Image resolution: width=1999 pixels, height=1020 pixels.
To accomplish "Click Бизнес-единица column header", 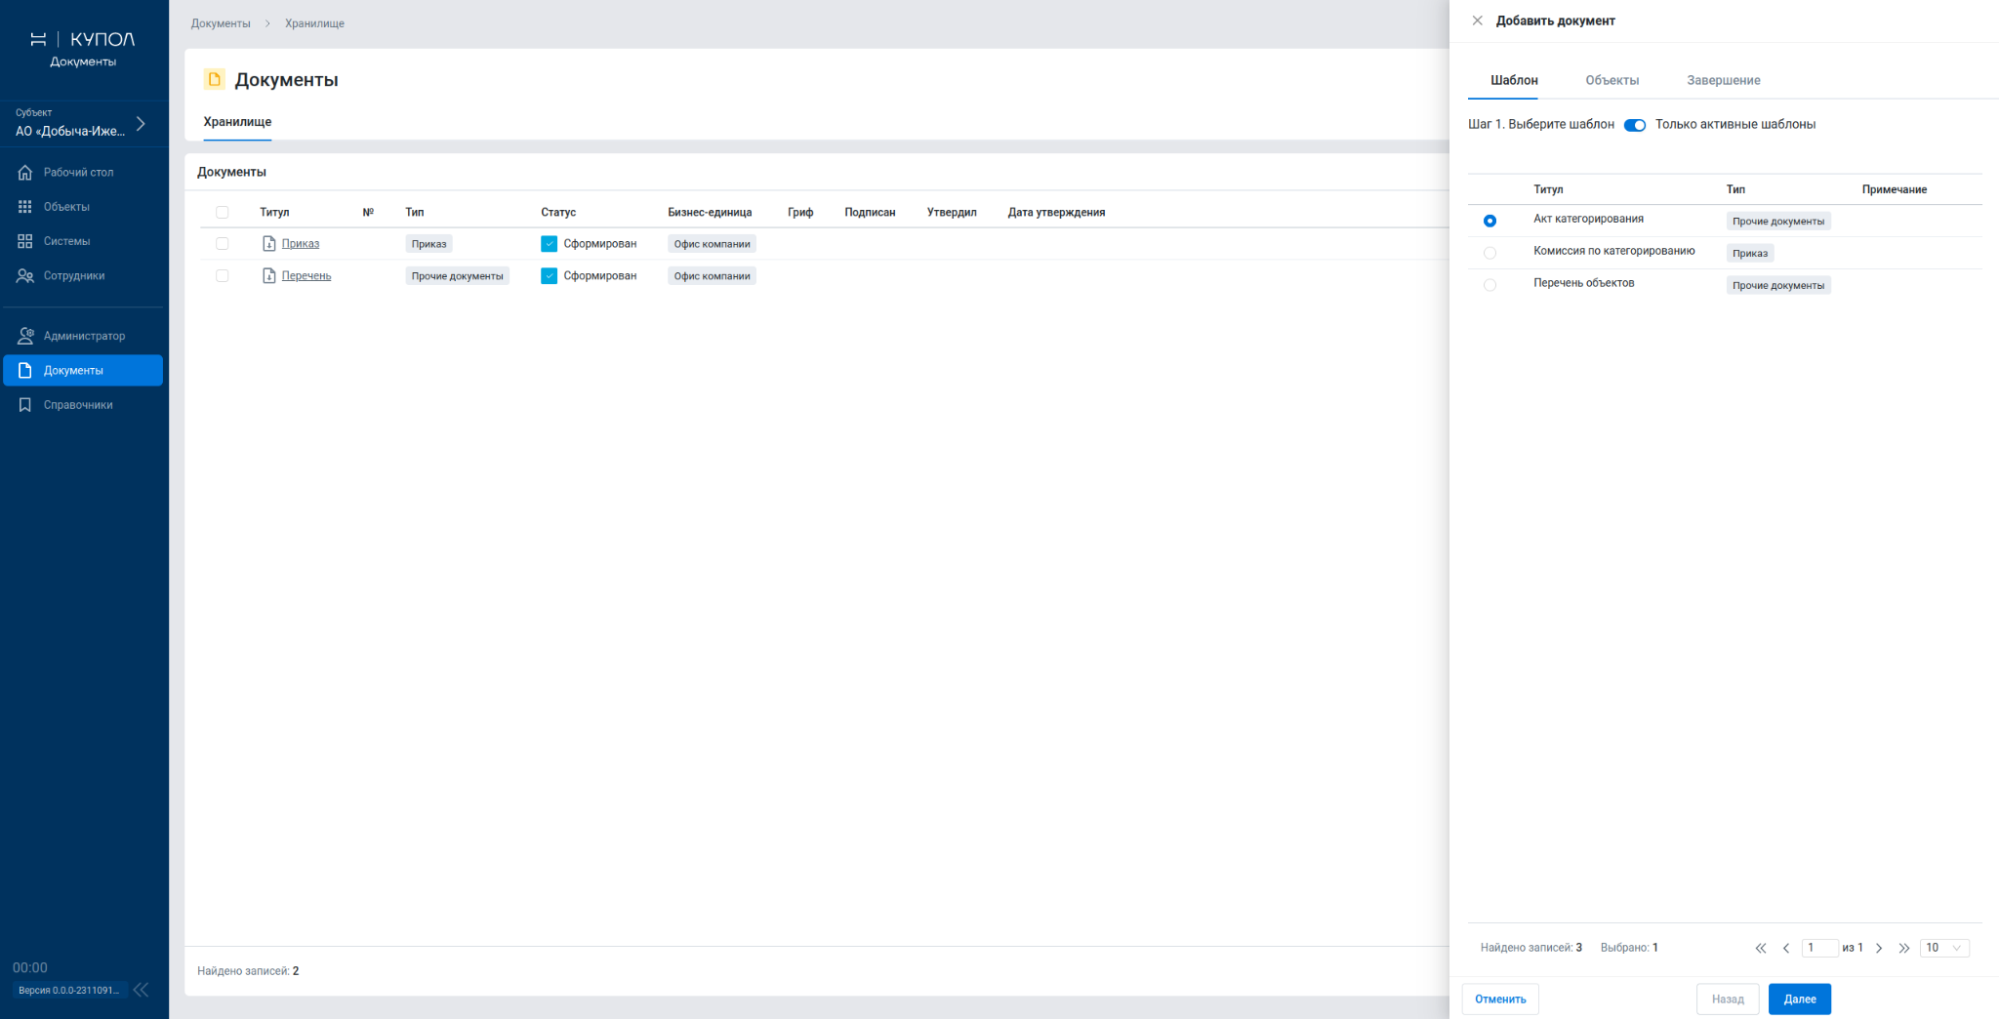I will (709, 212).
